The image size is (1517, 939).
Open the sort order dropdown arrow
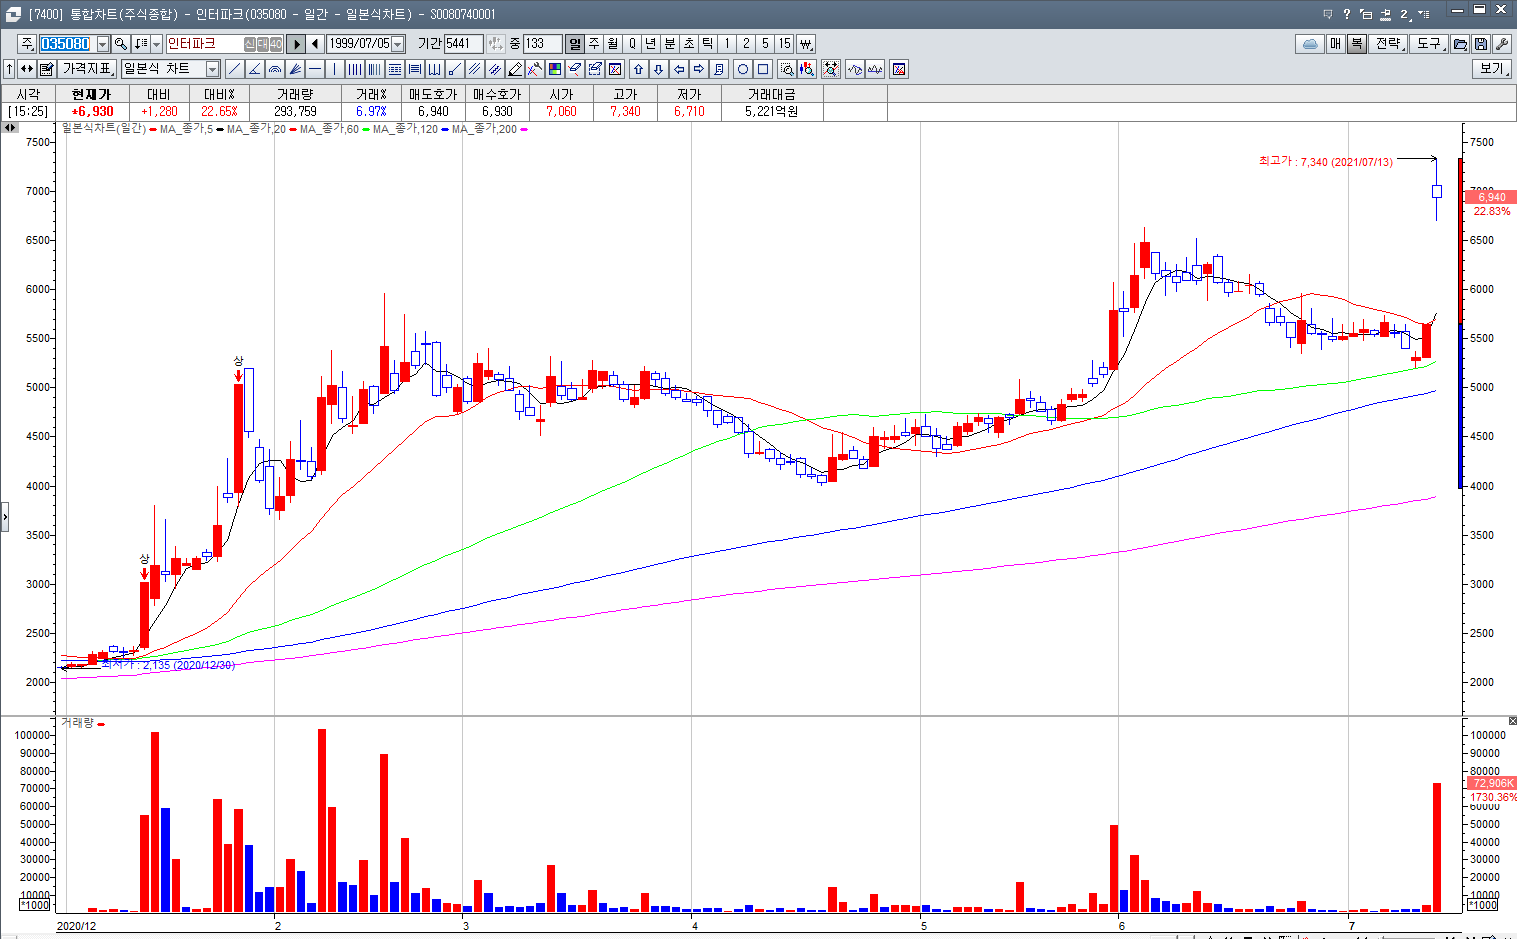point(156,44)
